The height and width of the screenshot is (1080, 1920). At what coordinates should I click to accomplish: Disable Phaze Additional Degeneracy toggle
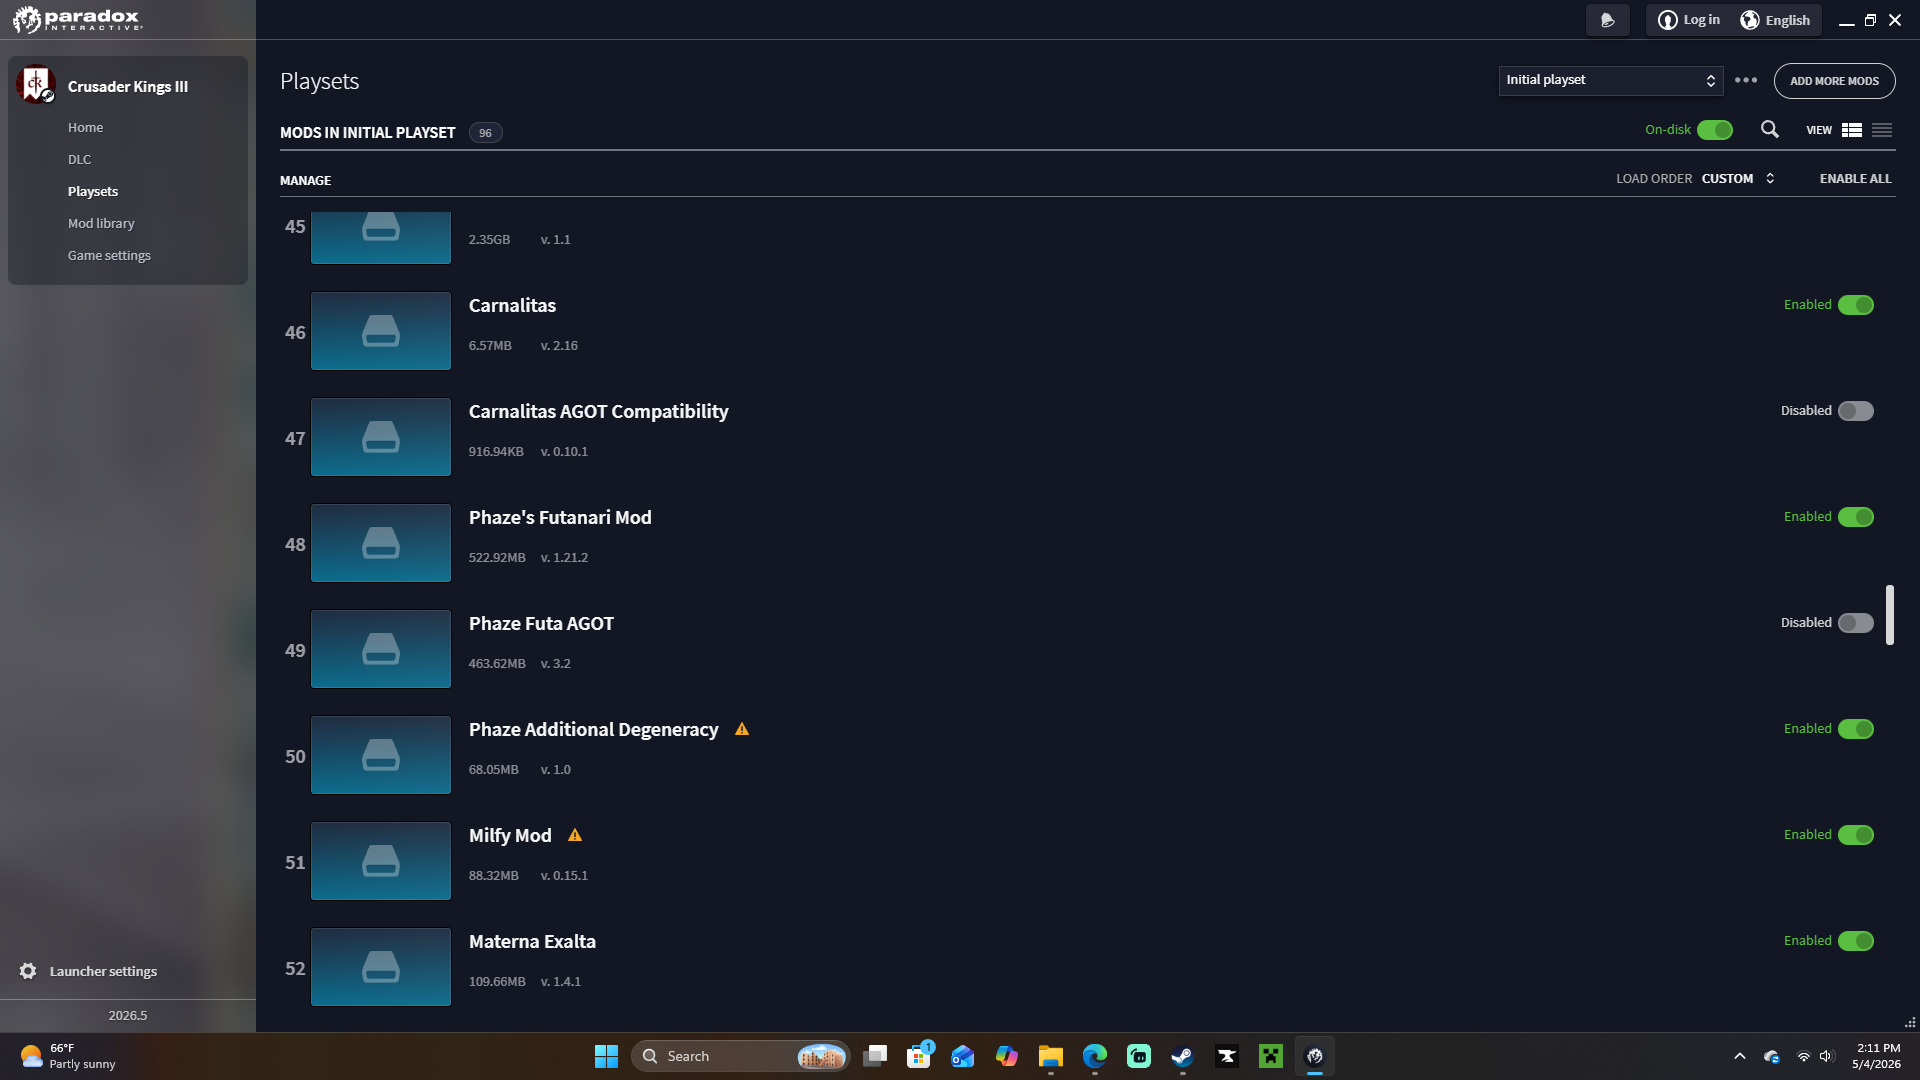1856,729
